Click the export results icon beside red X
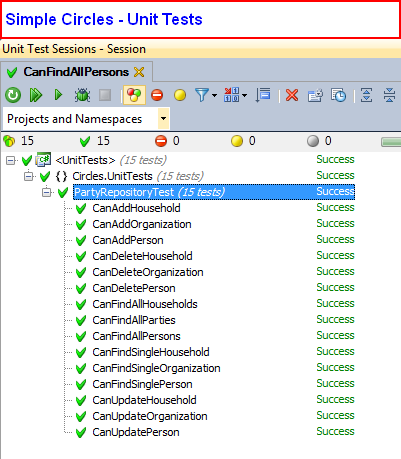Screen dimensions: 401x459 (x=315, y=95)
